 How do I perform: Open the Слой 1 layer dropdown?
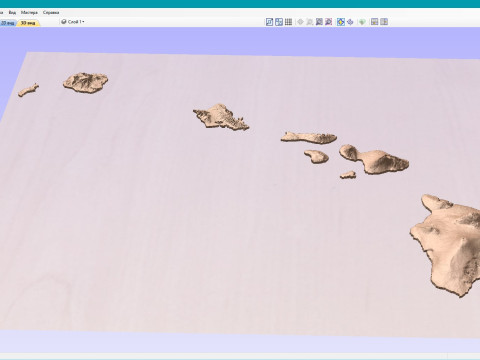[76, 22]
